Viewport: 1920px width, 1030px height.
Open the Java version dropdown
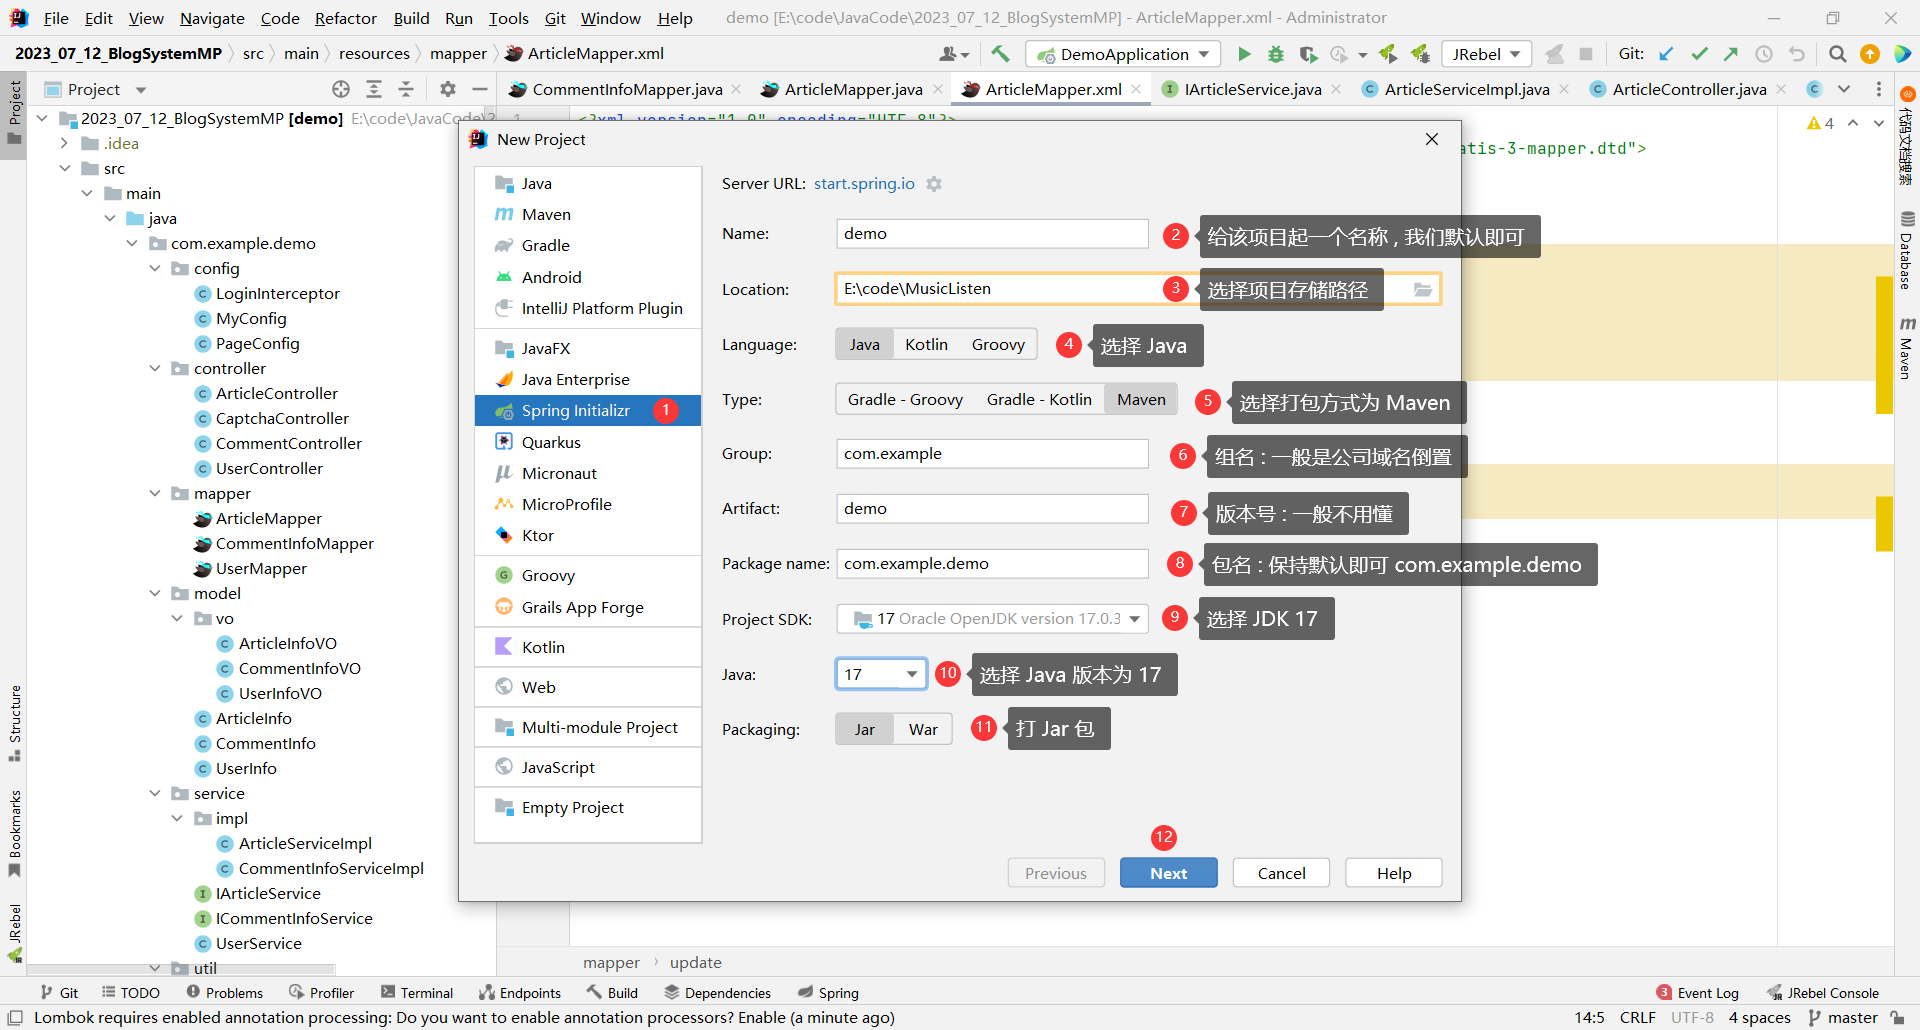[881, 674]
